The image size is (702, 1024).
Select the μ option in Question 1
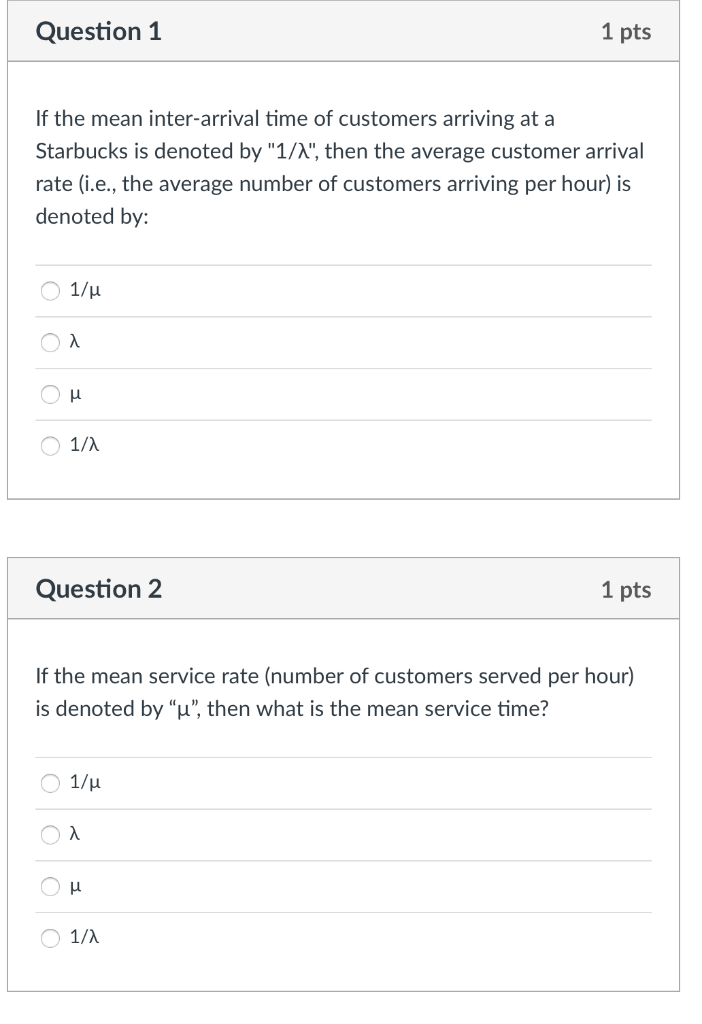point(48,394)
